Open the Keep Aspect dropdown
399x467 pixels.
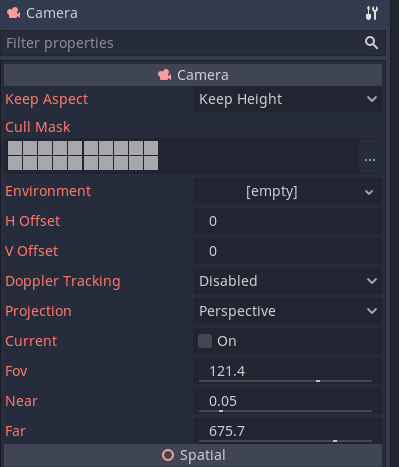point(287,99)
